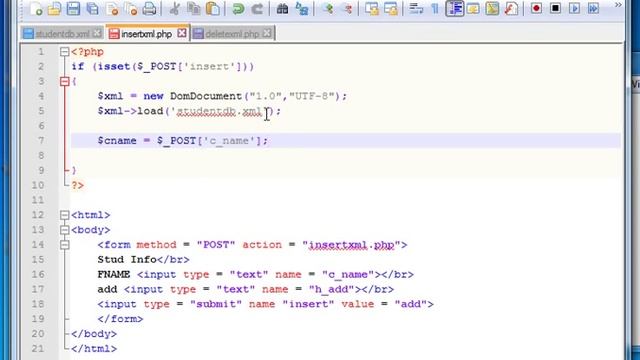Viewport: 640px width, 360px height.
Task: Open a file using folder icon
Action: click(x=54, y=9)
